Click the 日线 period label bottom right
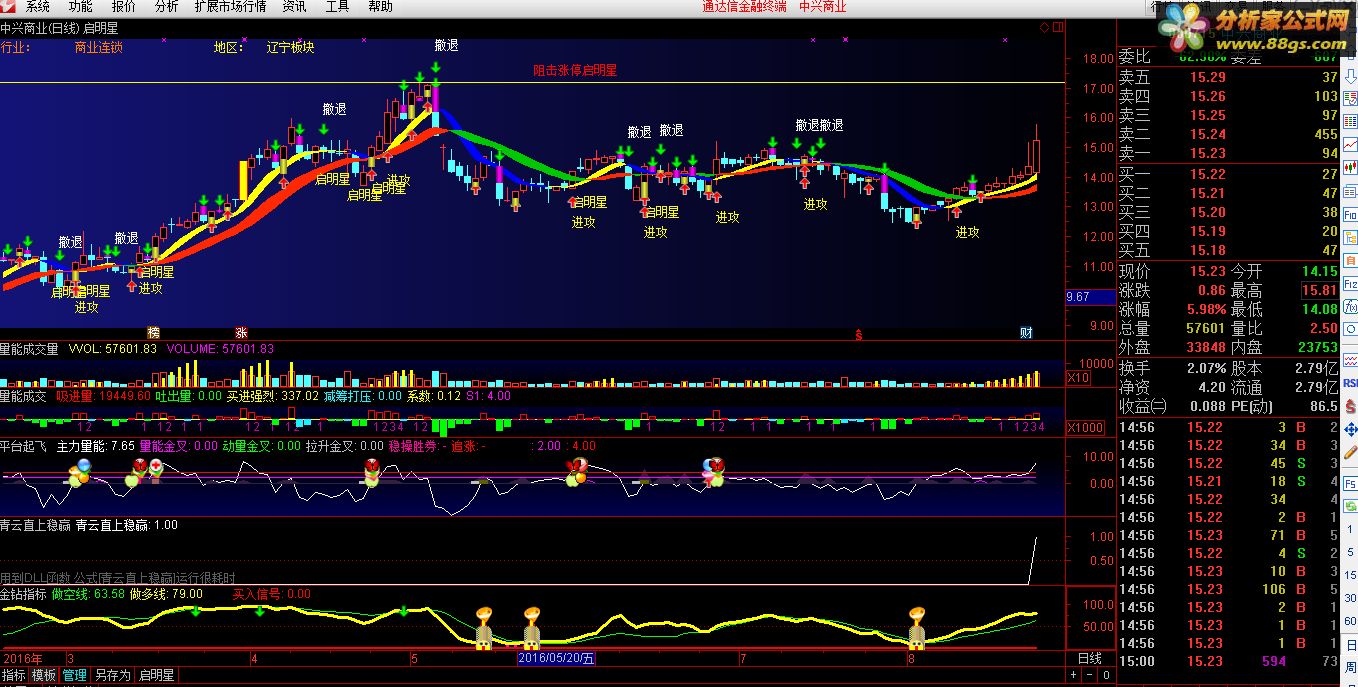The width and height of the screenshot is (1358, 687). click(x=1089, y=659)
